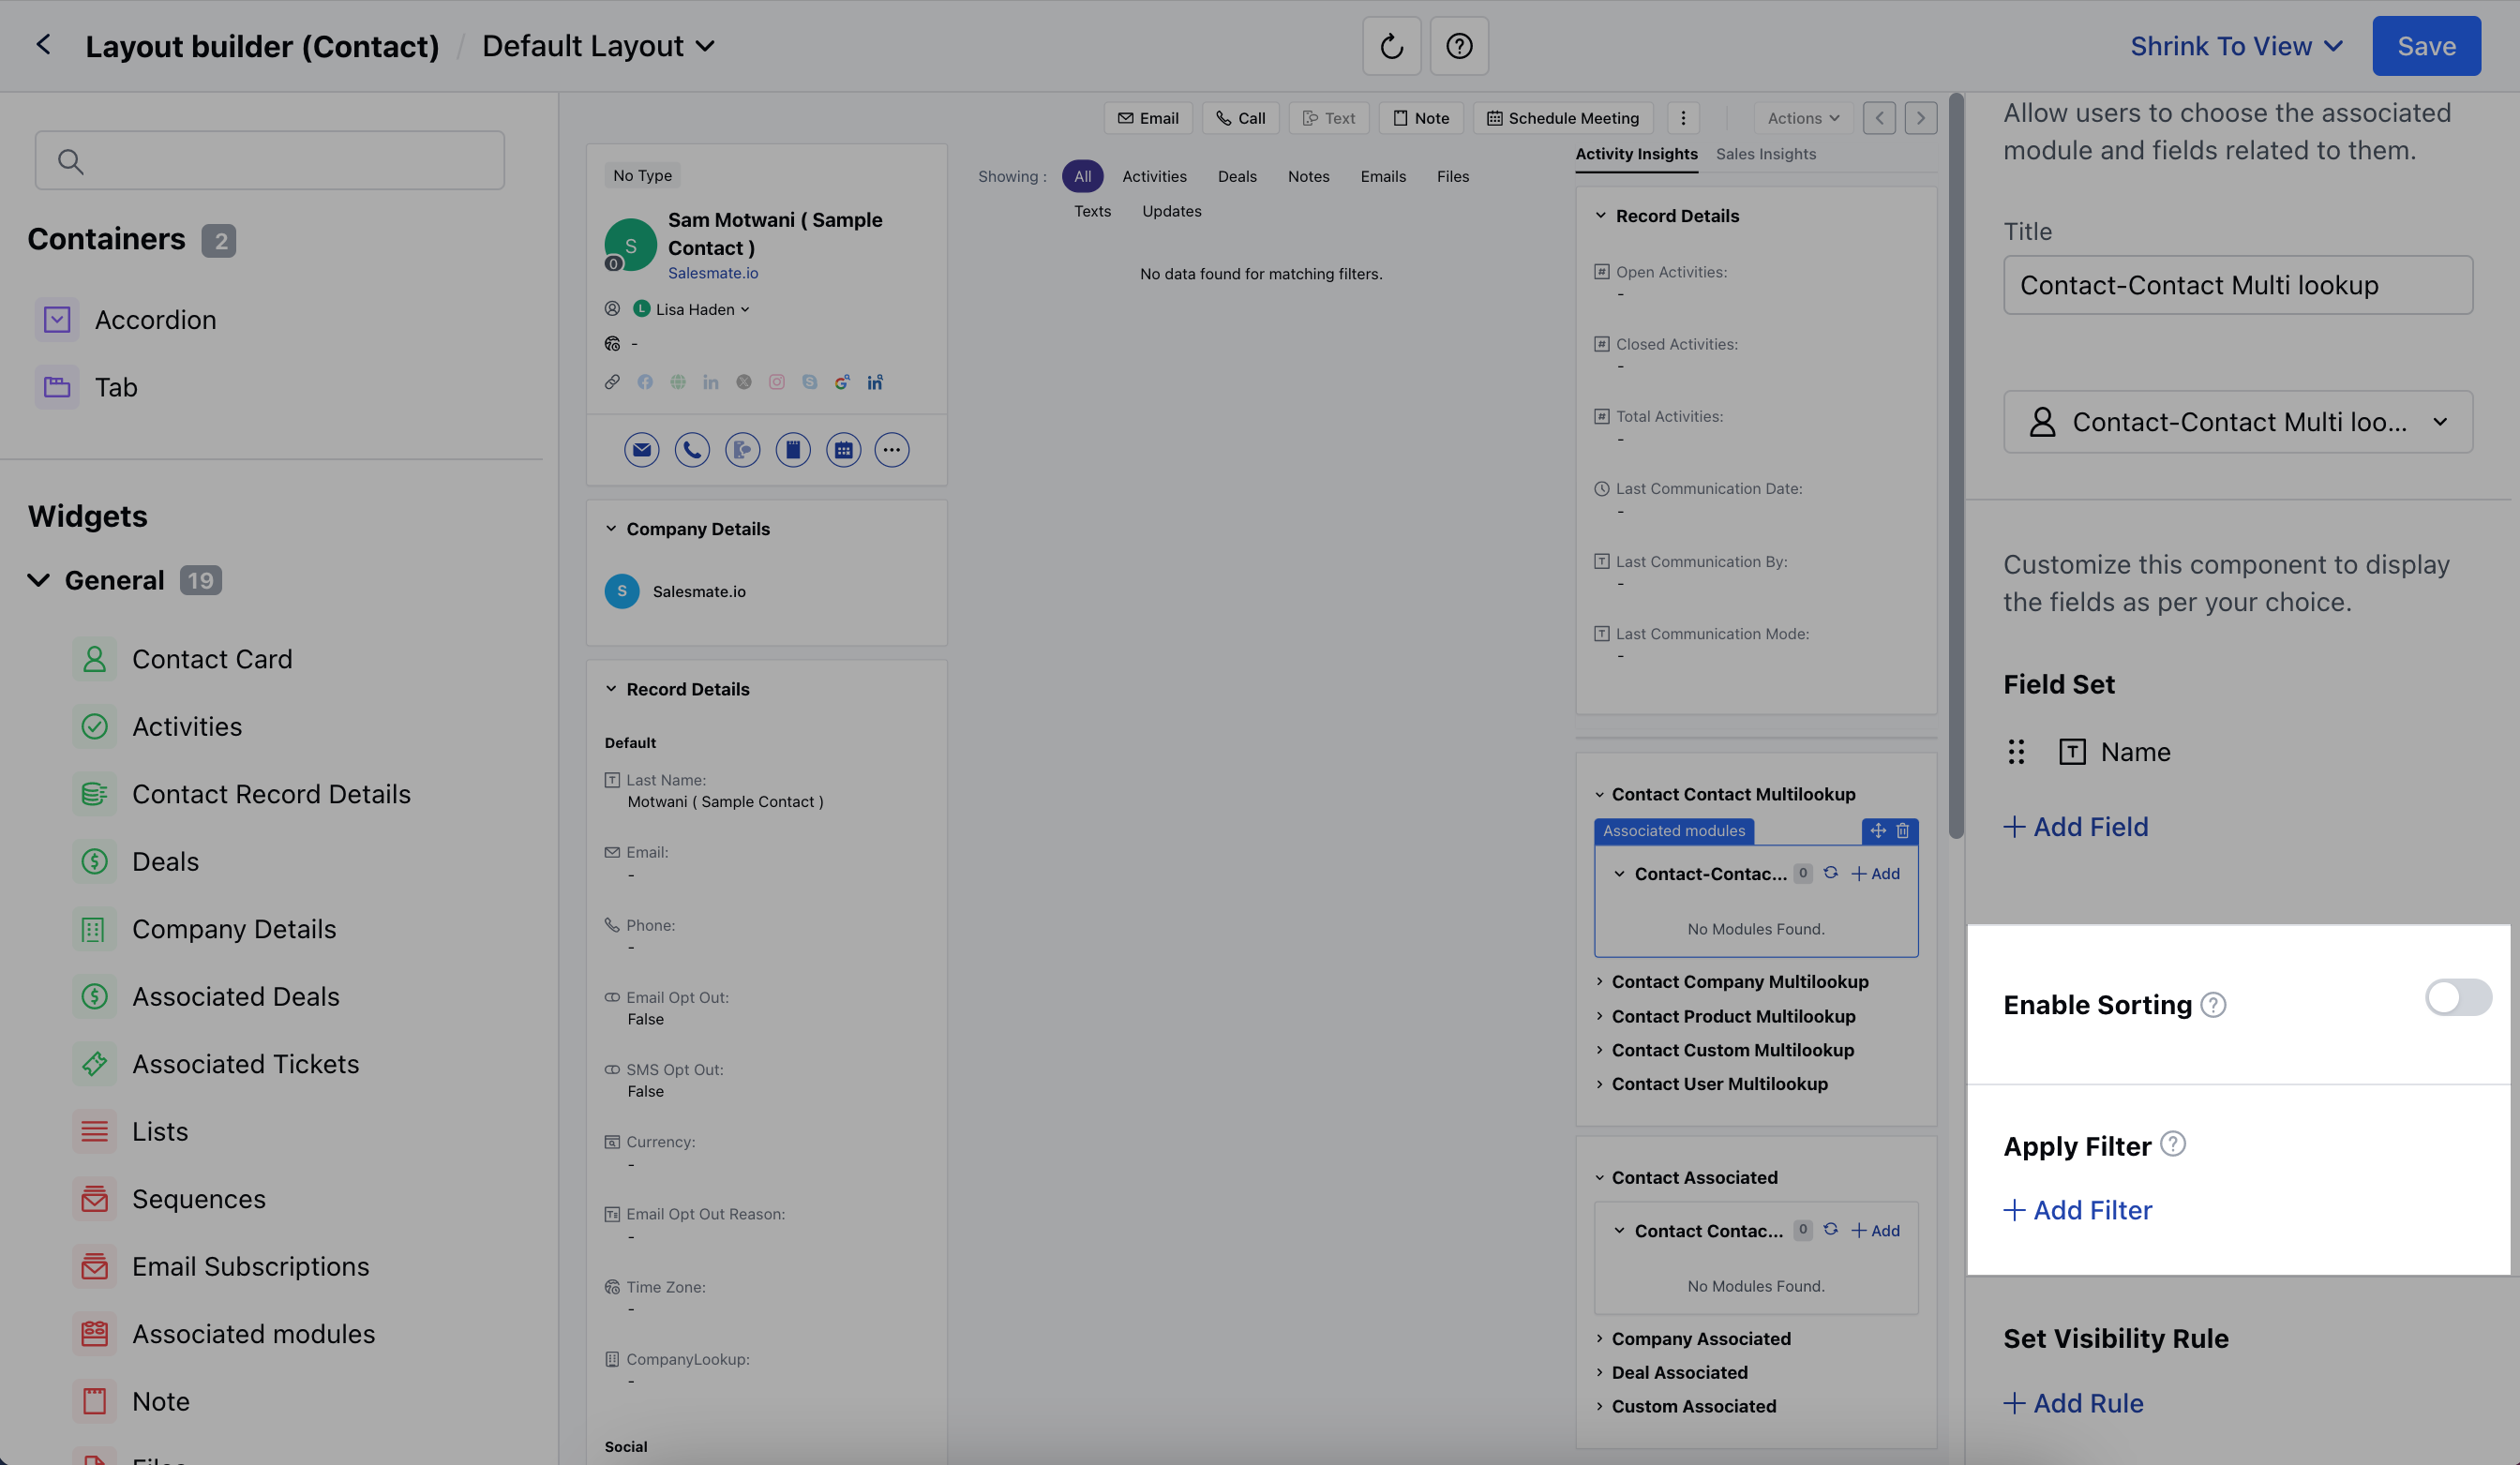Click the Apply Filter help icon
This screenshot has height=1465, width=2520.
[x=2173, y=1144]
